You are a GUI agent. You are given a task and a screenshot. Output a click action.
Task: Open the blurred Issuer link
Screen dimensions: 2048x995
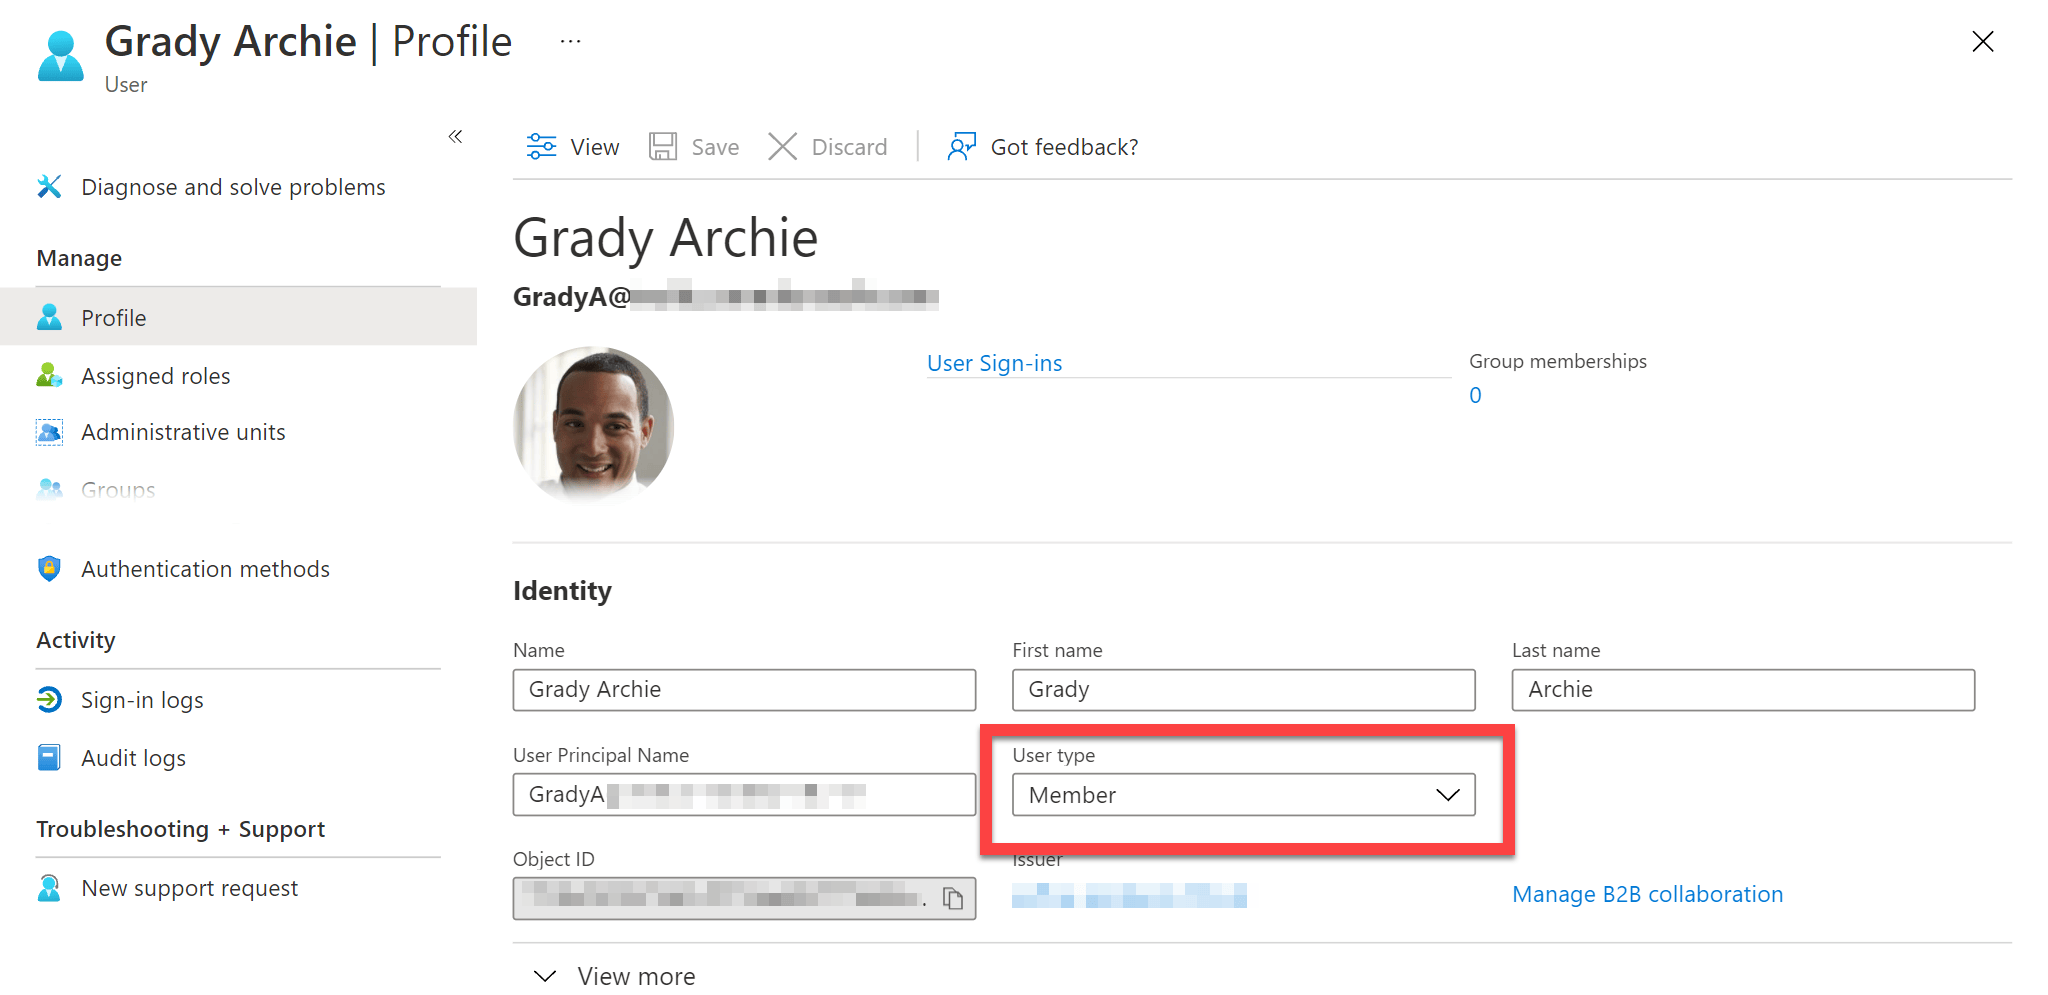coord(1129,895)
